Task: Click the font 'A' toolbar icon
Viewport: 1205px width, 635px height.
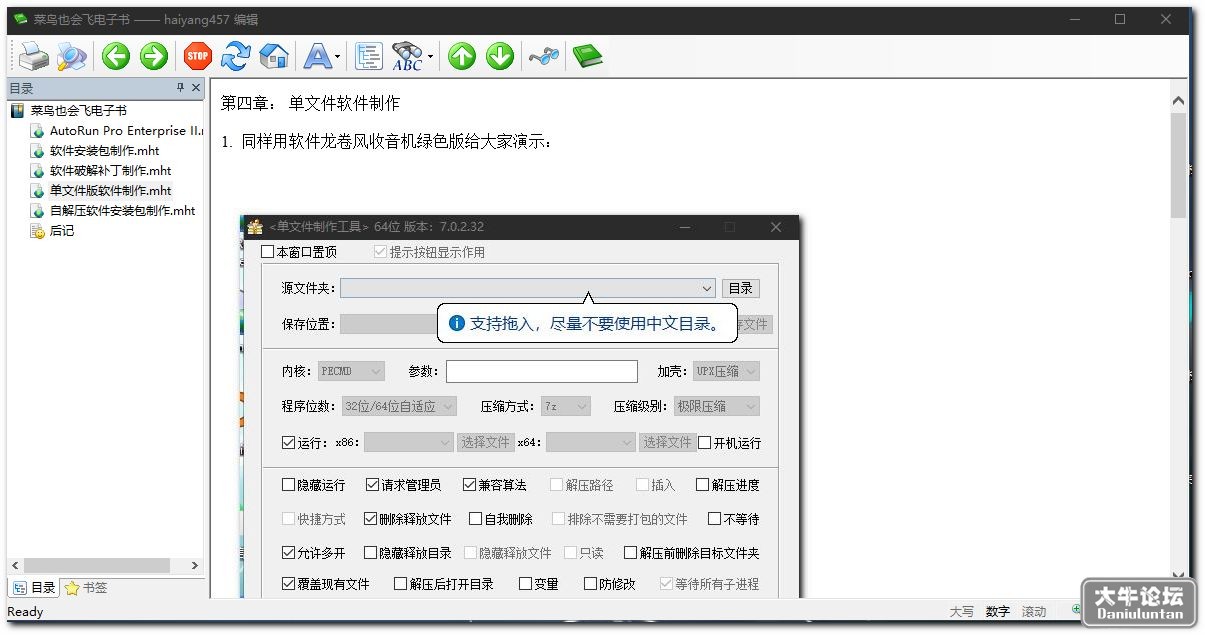Action: [x=317, y=56]
